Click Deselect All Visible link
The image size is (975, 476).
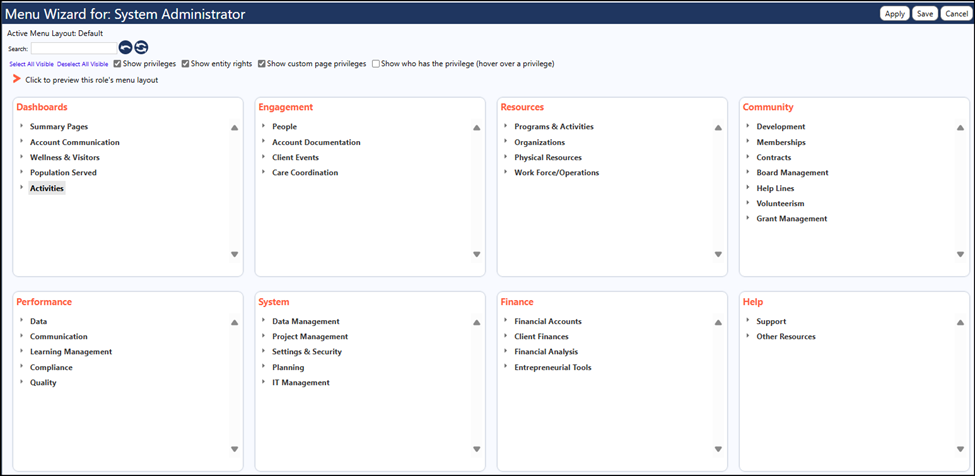point(83,64)
